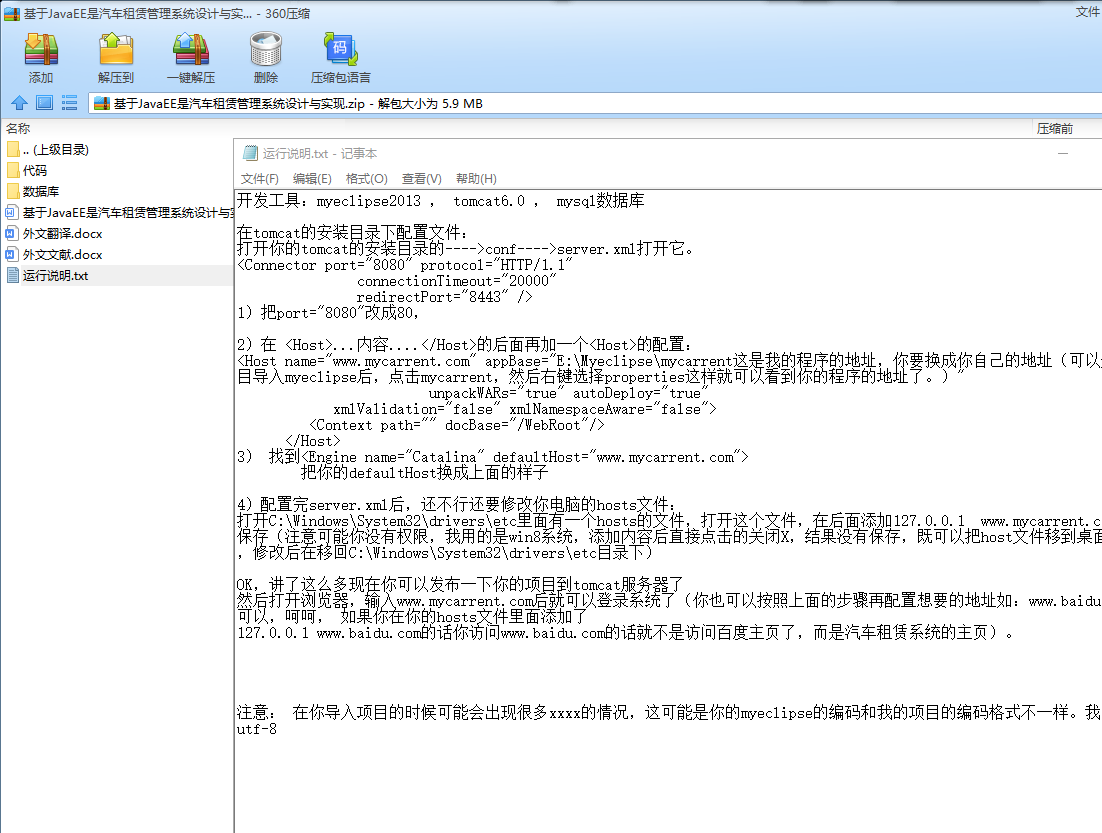
Task: Click the 运行说明.txt file icon
Action: (12, 276)
